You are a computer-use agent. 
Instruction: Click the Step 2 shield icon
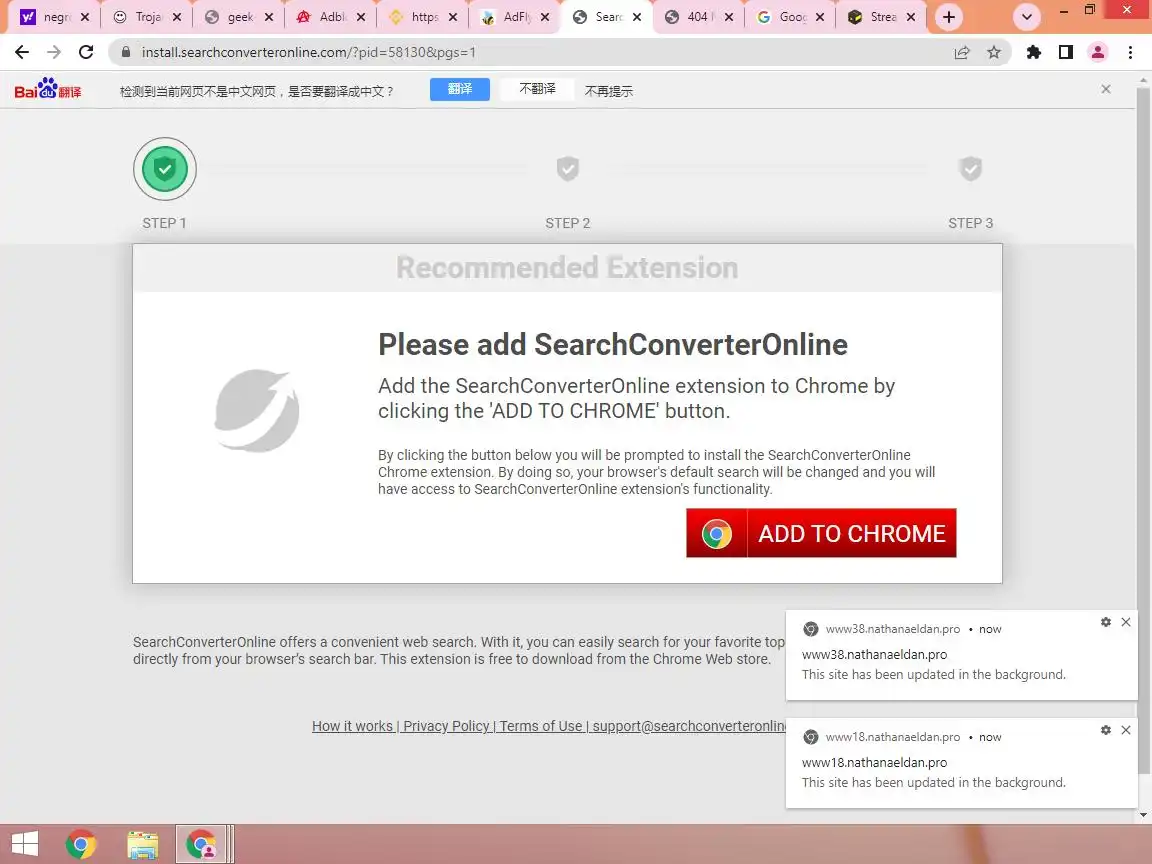567,168
